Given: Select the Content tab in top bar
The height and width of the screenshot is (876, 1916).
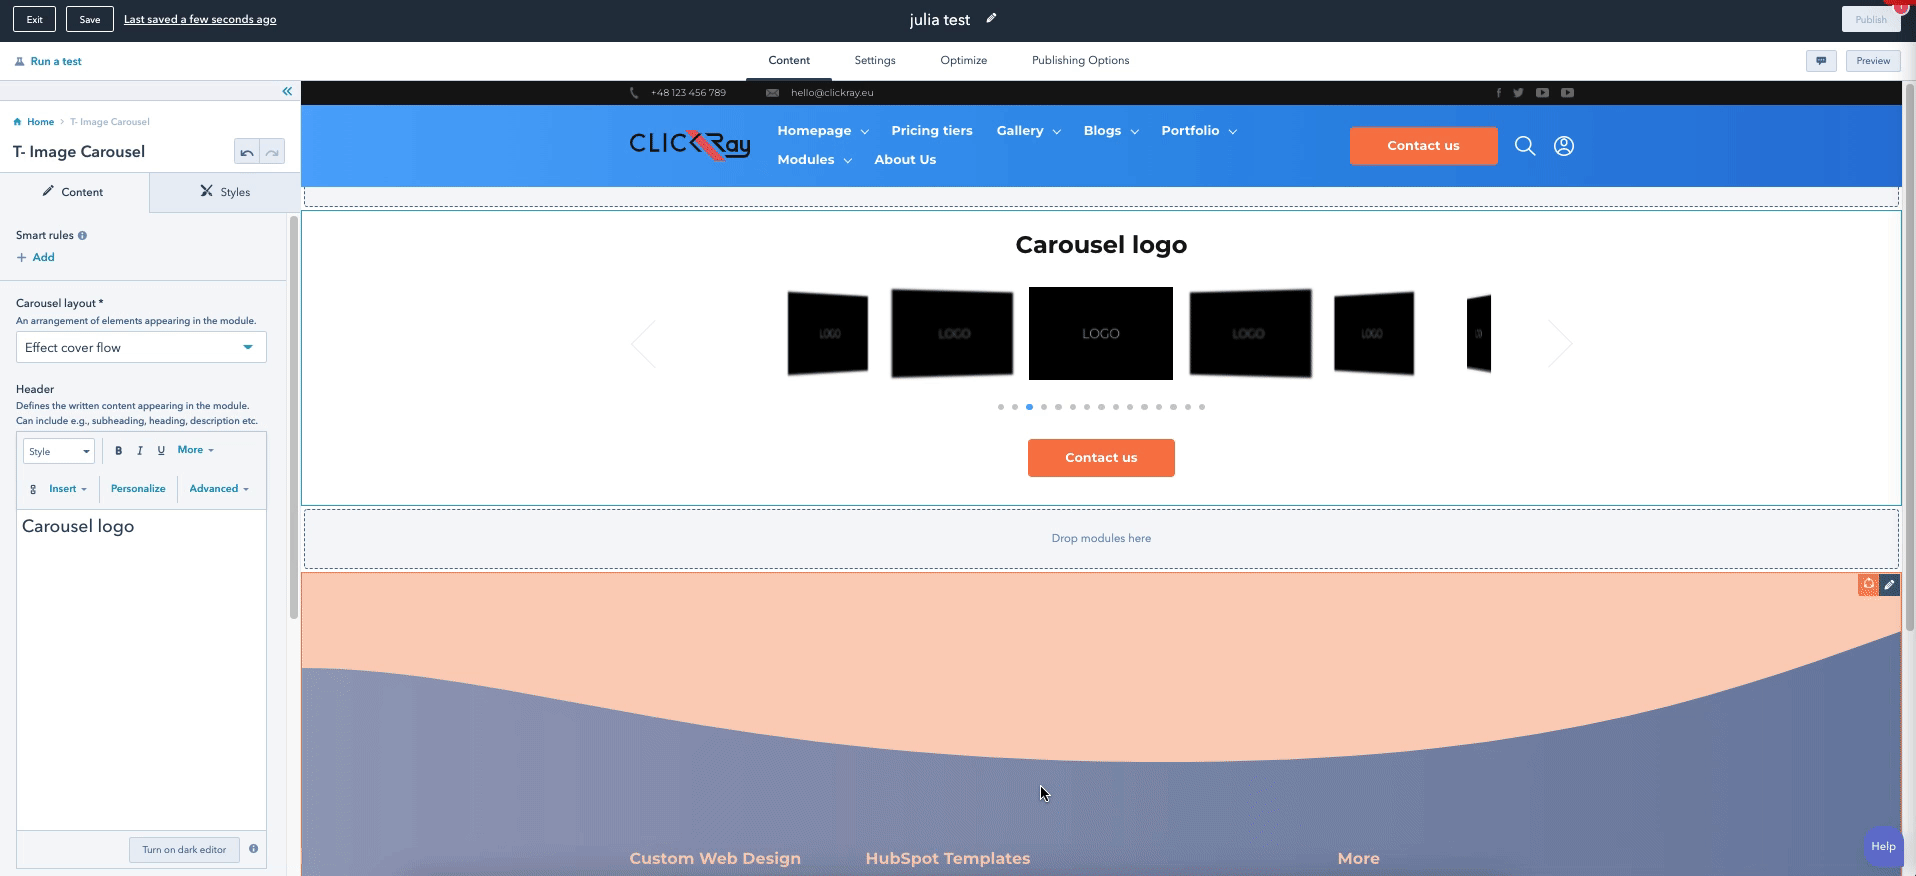Looking at the screenshot, I should point(789,61).
